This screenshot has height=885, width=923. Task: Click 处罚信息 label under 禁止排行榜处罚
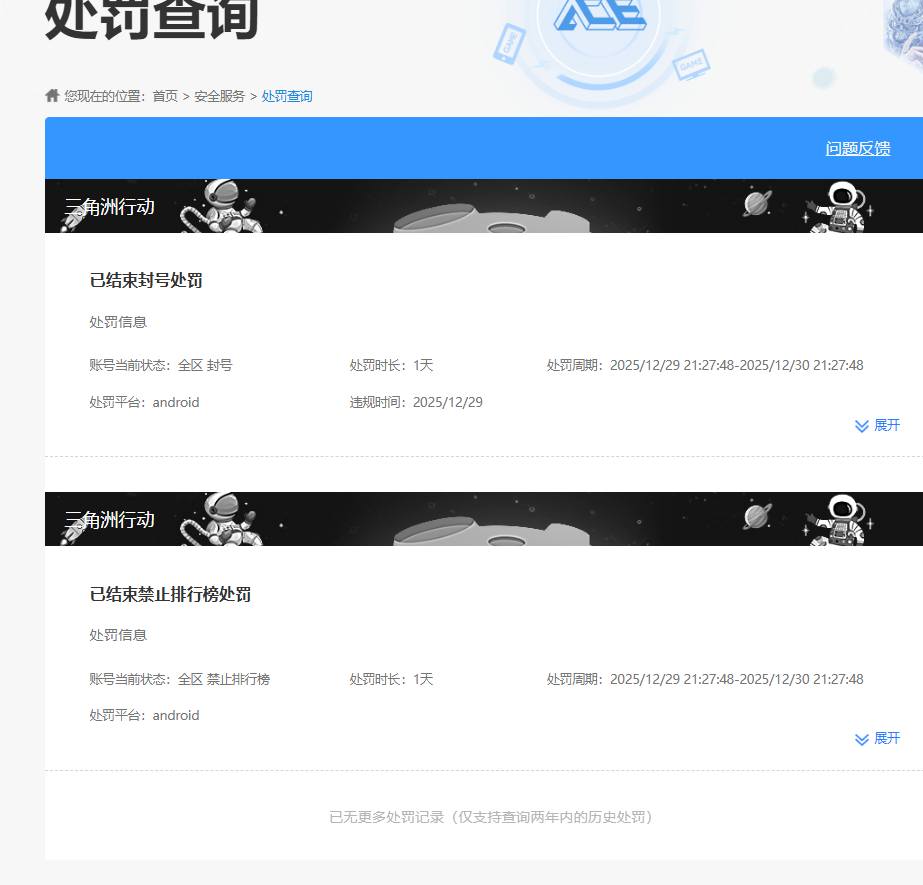[118, 635]
